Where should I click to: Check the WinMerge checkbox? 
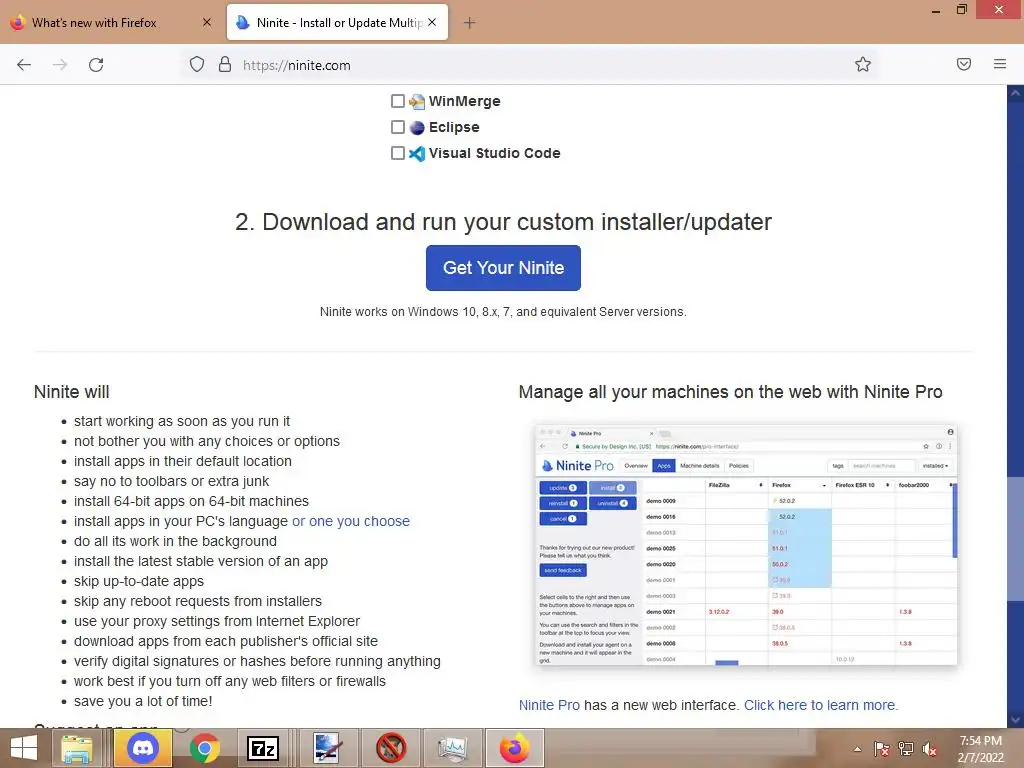tap(397, 101)
